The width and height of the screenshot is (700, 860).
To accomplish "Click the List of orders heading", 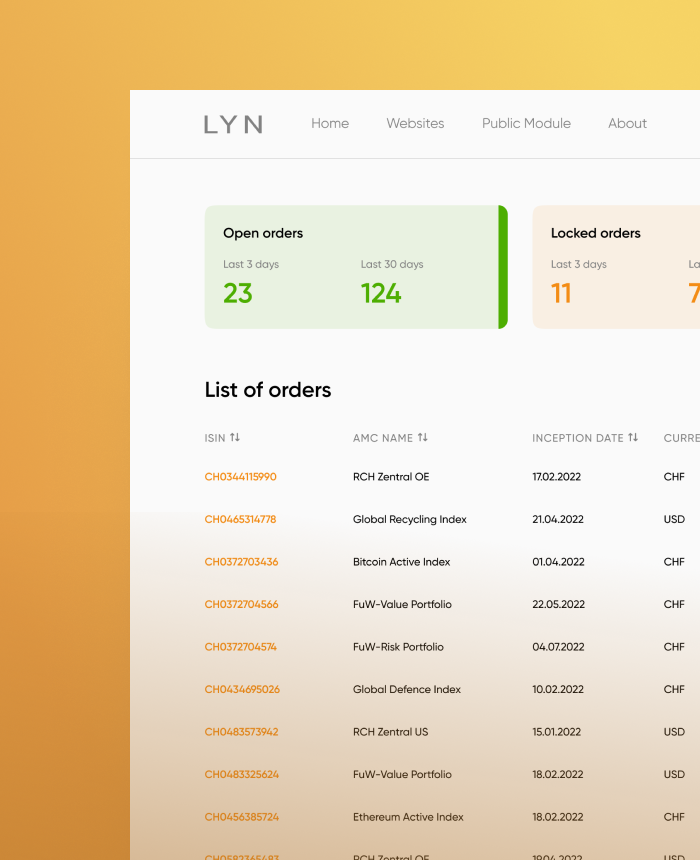I will (x=268, y=390).
